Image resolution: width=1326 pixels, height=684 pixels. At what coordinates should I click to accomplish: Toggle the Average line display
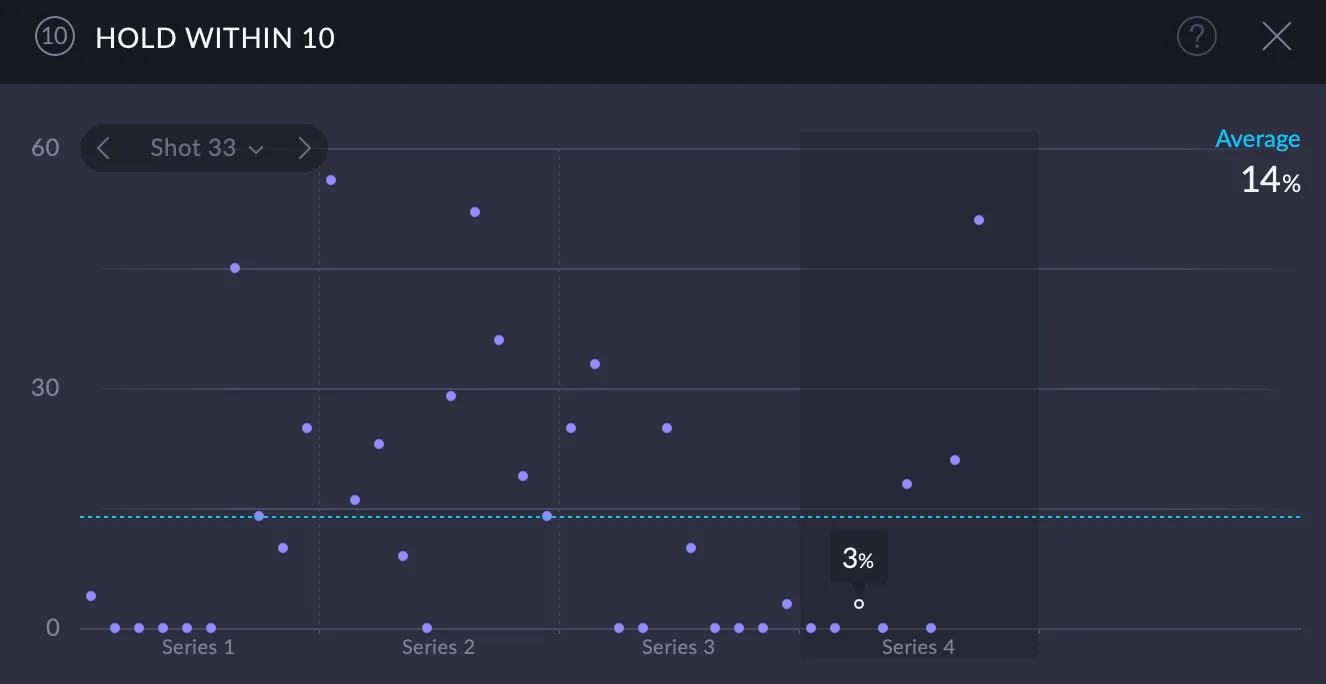click(x=1258, y=138)
